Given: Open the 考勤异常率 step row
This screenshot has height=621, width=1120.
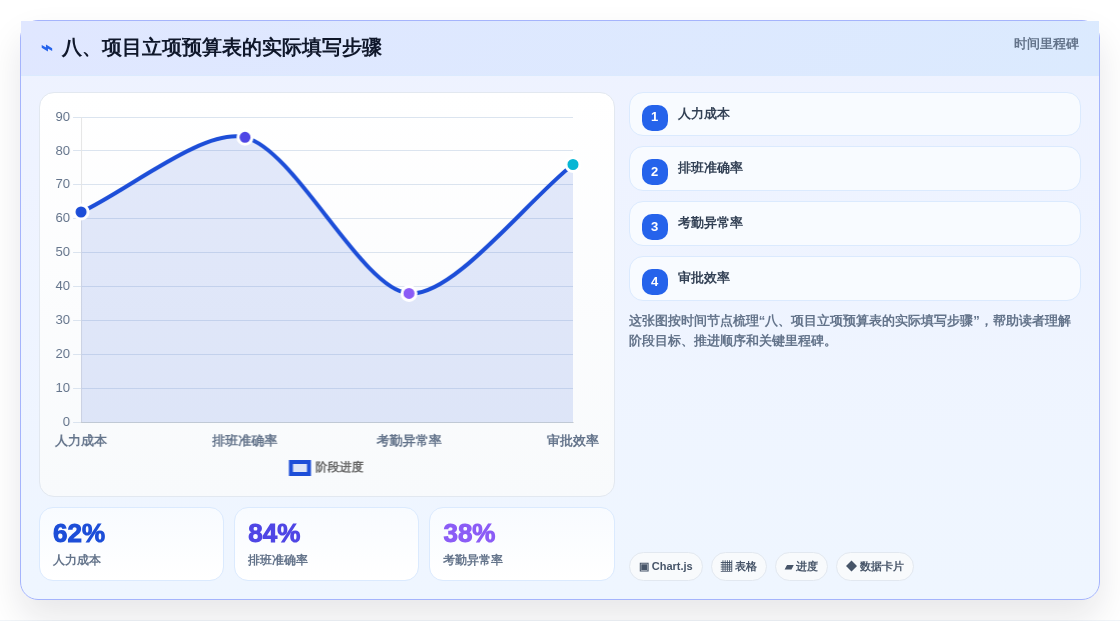Looking at the screenshot, I should 854,224.
